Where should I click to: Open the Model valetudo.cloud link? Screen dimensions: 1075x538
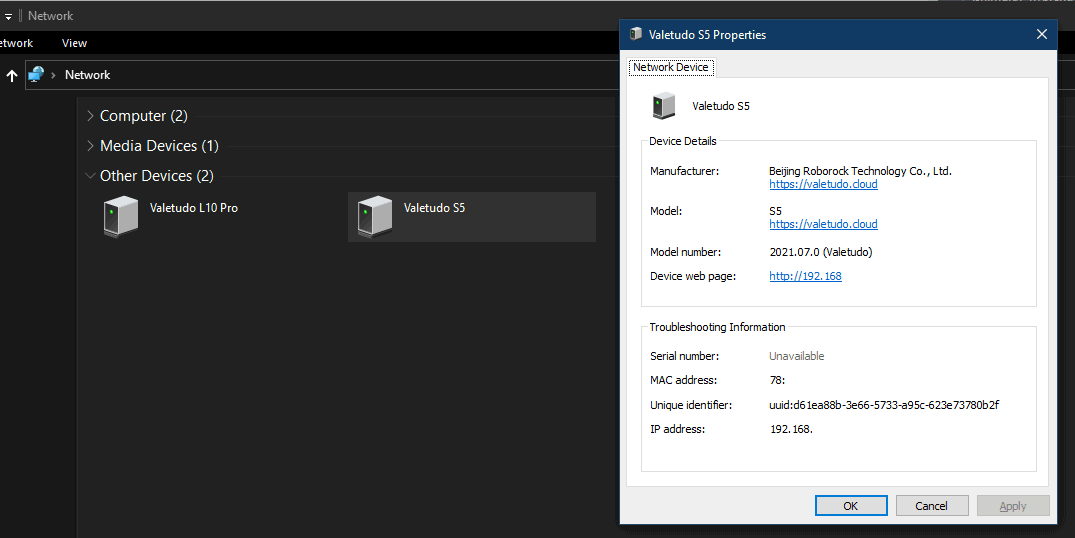pyautogui.click(x=823, y=223)
